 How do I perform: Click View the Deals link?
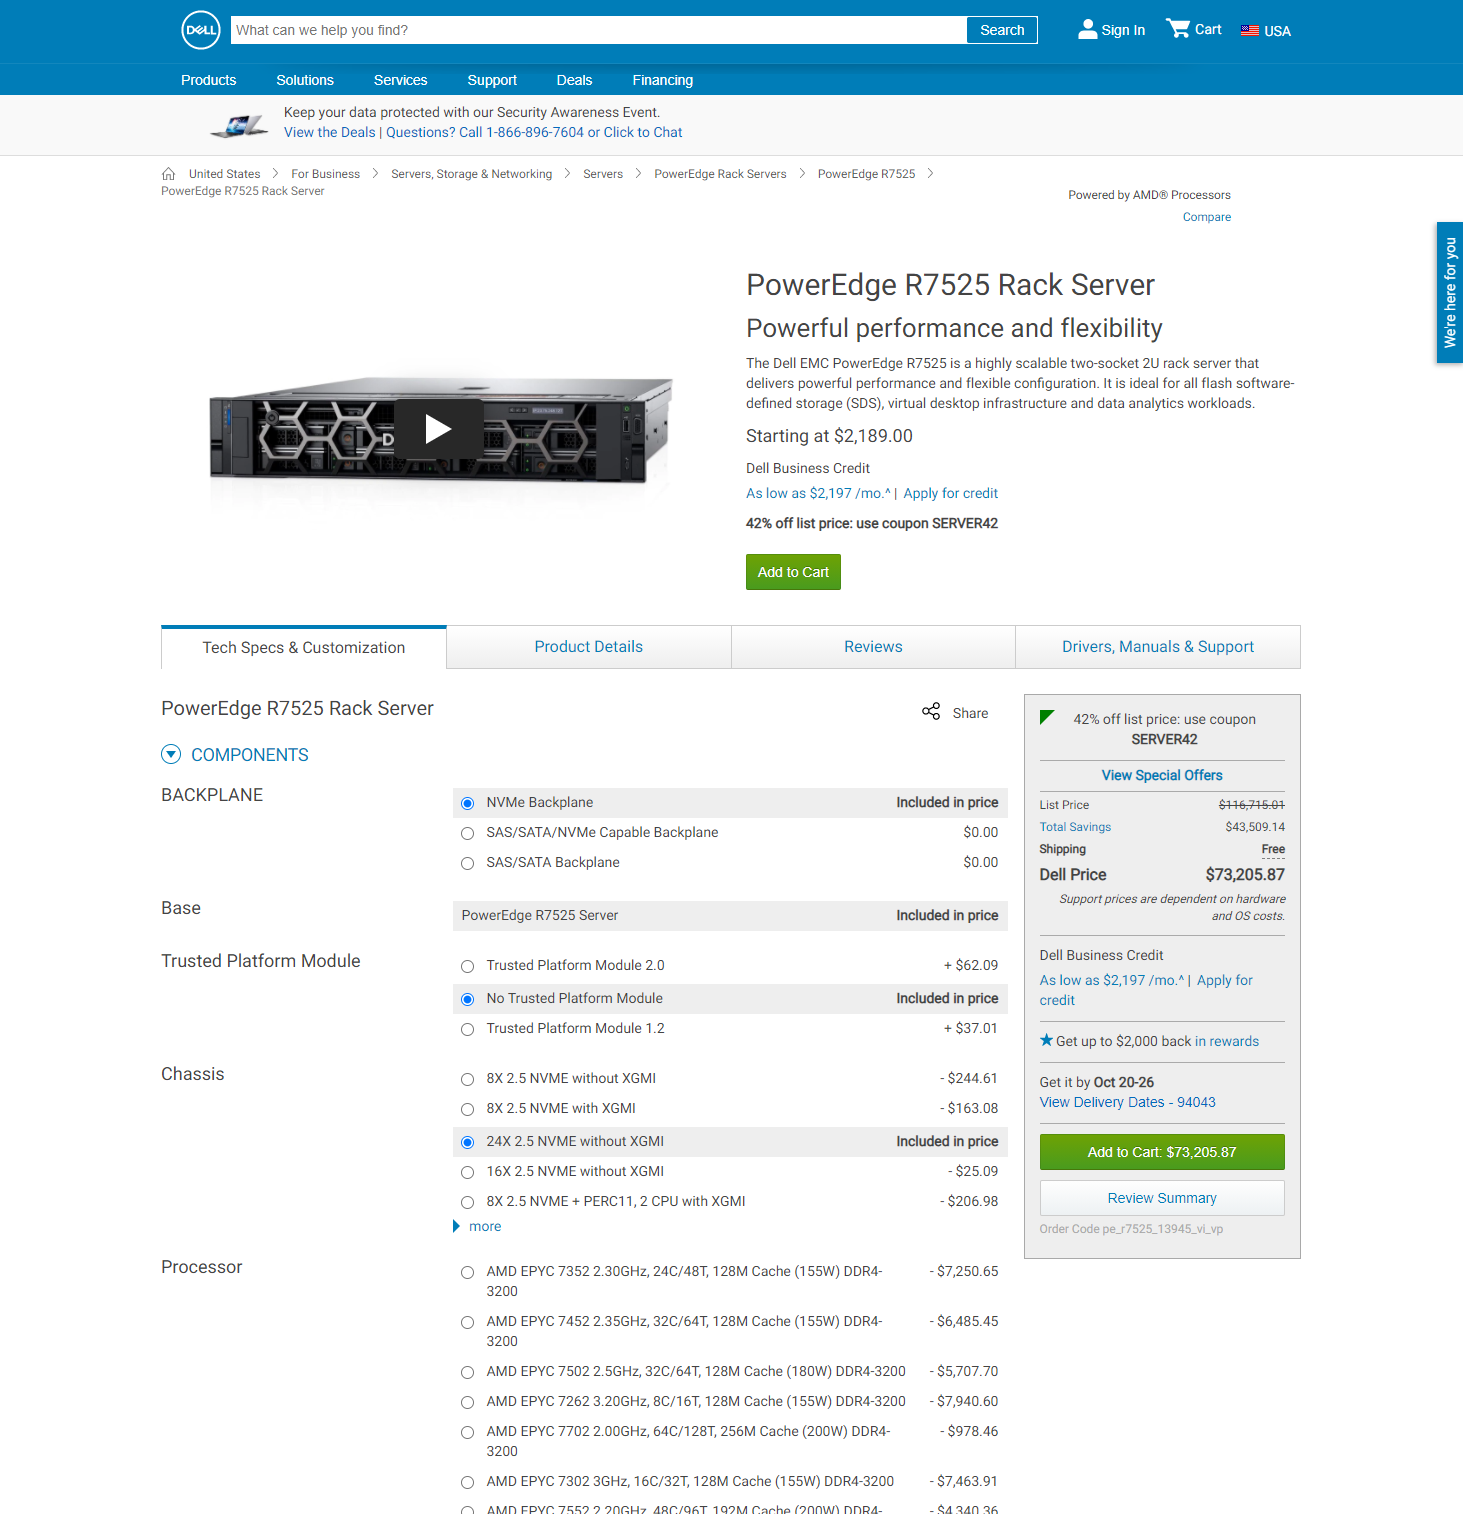point(330,132)
